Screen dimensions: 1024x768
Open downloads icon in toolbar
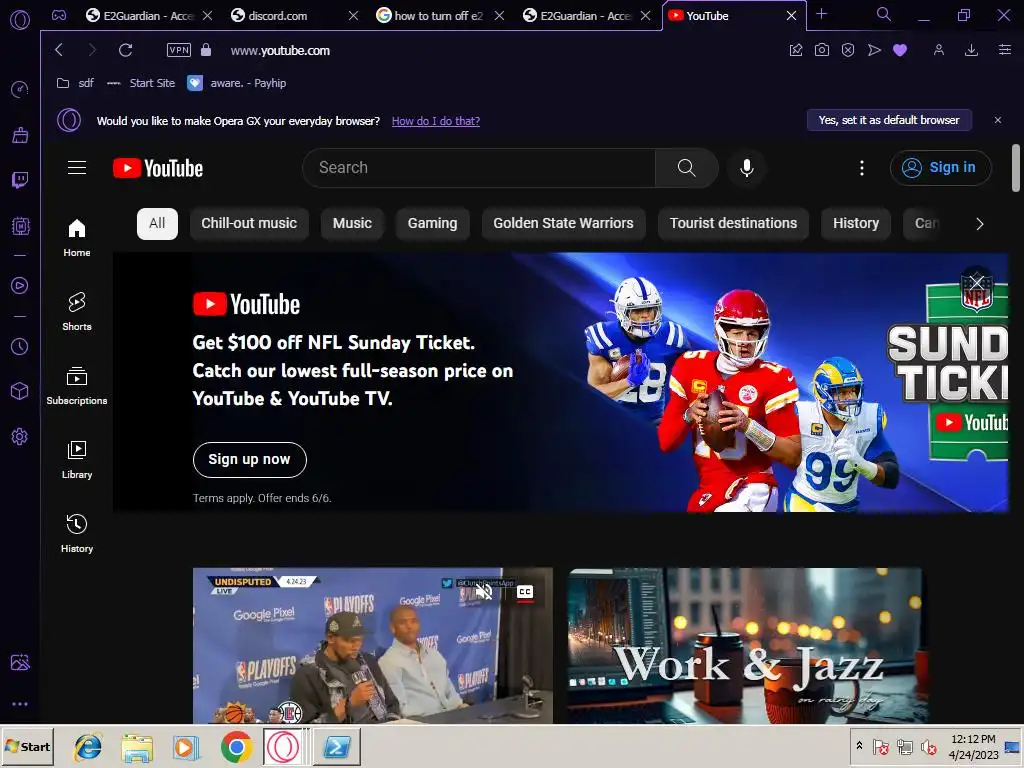(x=971, y=50)
